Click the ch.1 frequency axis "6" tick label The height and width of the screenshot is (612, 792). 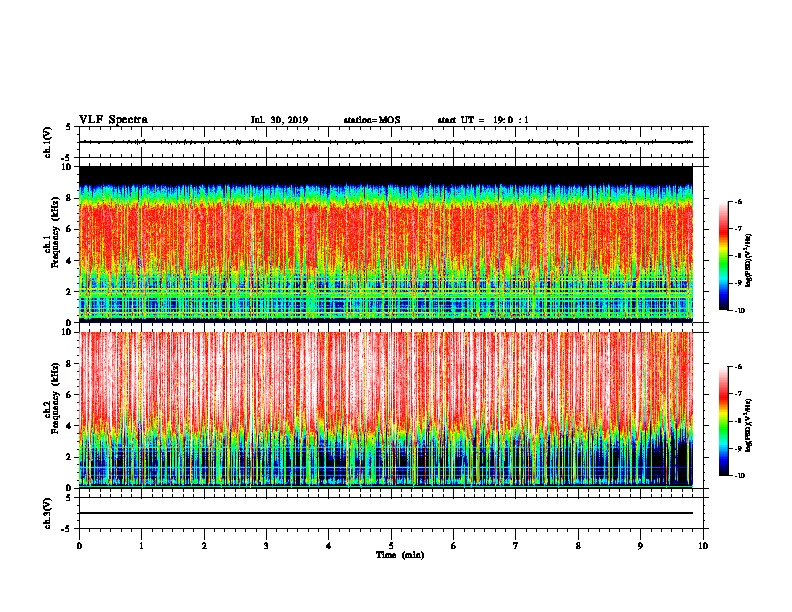(69, 229)
